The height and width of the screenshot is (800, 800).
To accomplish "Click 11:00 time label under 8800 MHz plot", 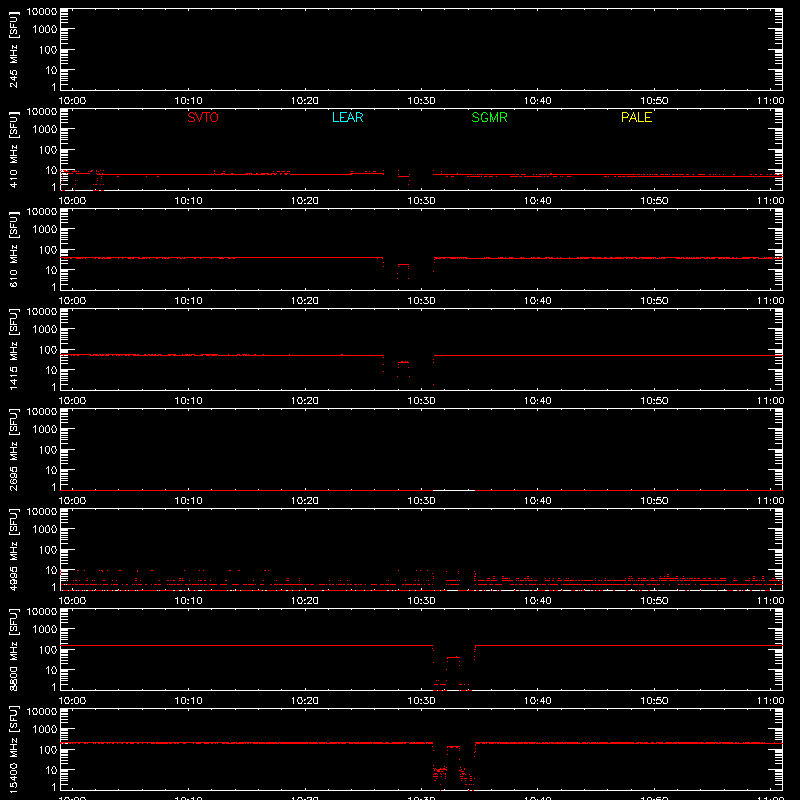I will point(770,701).
